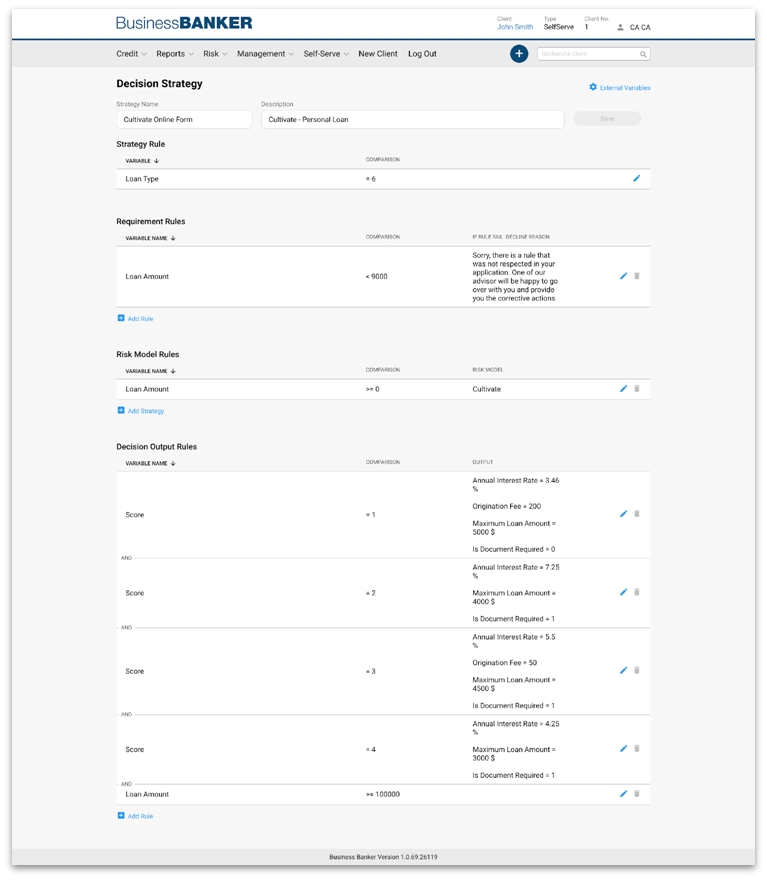767x880 pixels.
Task: Click the SelfServe client type value
Action: tap(559, 27)
